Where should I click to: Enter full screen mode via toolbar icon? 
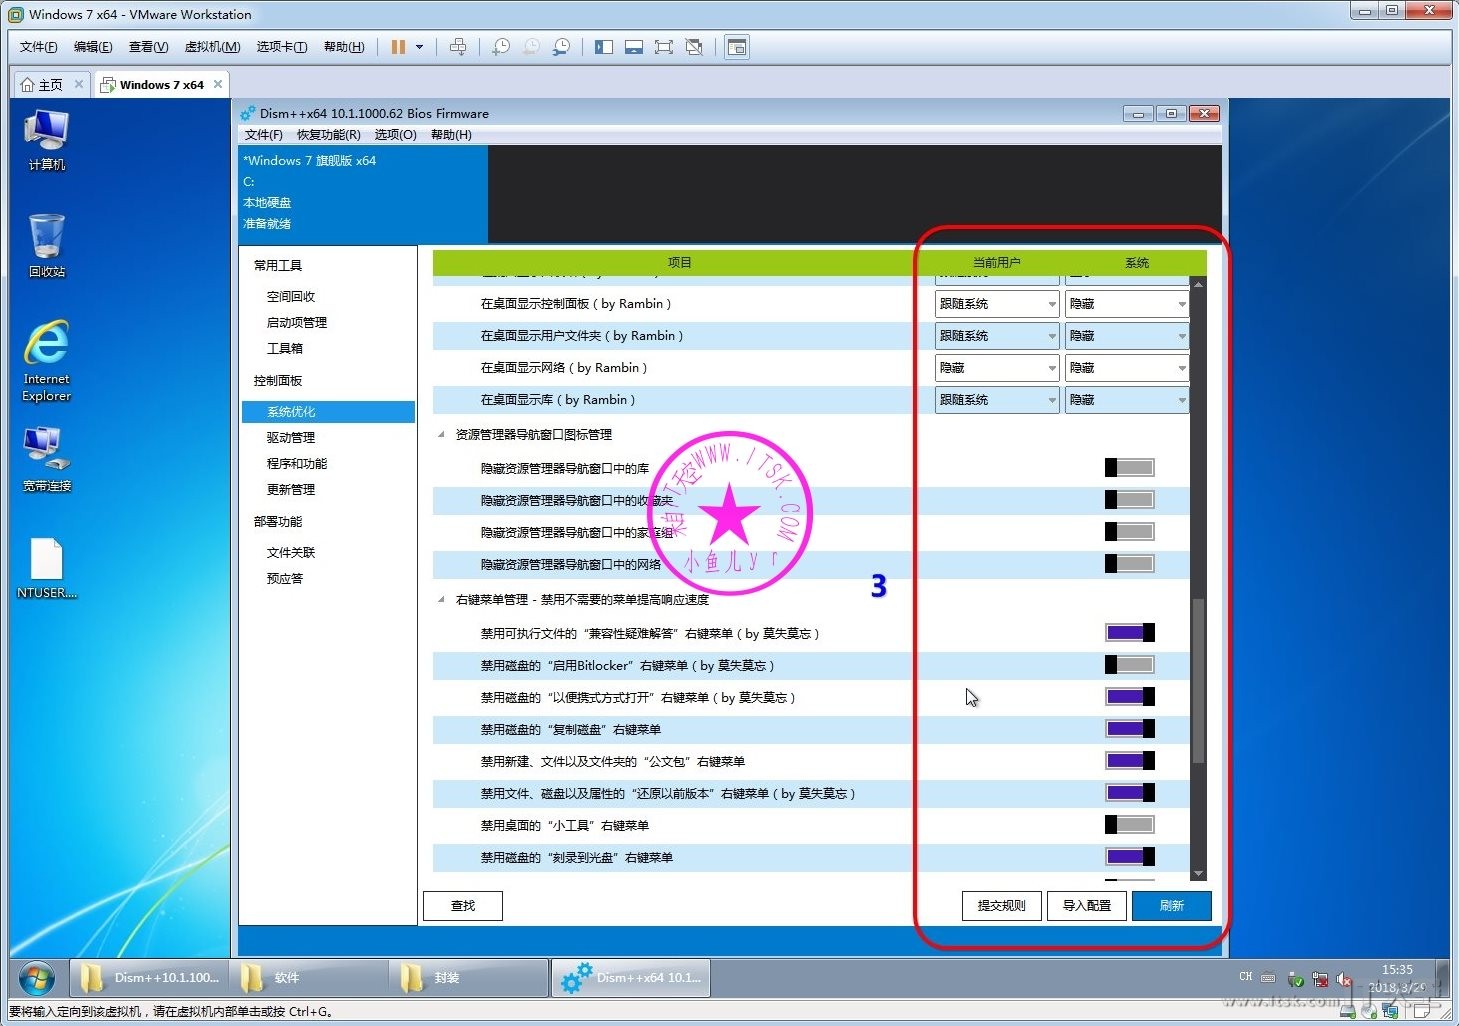(x=663, y=47)
